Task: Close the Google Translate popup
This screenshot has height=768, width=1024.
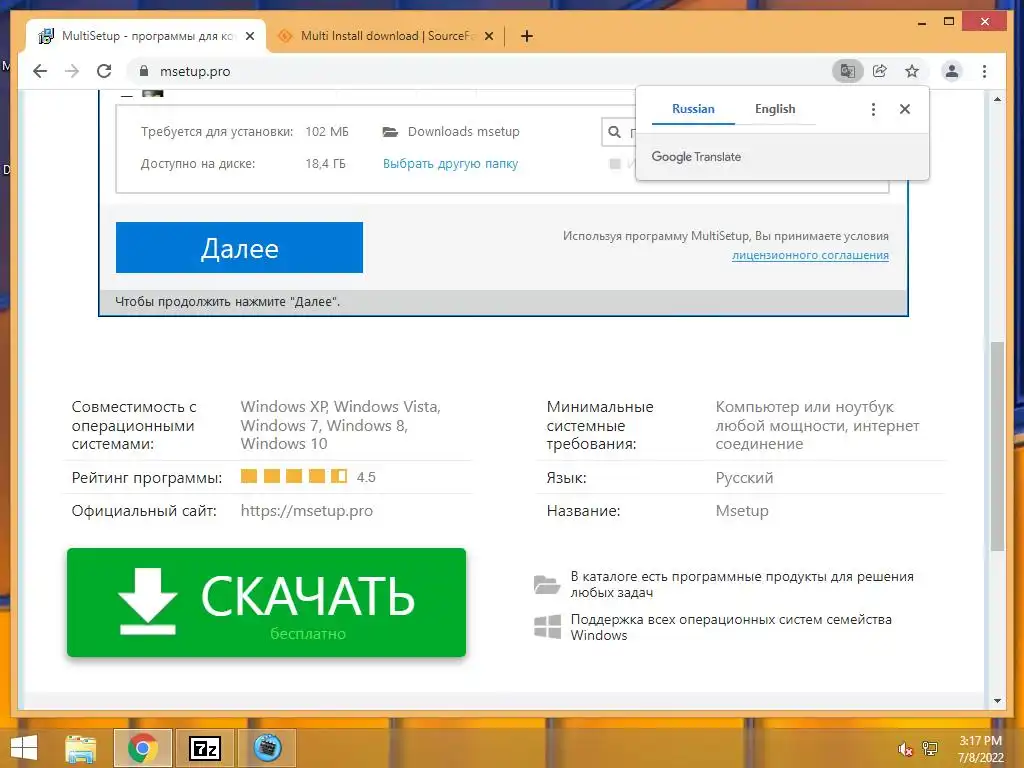Action: pyautogui.click(x=904, y=109)
